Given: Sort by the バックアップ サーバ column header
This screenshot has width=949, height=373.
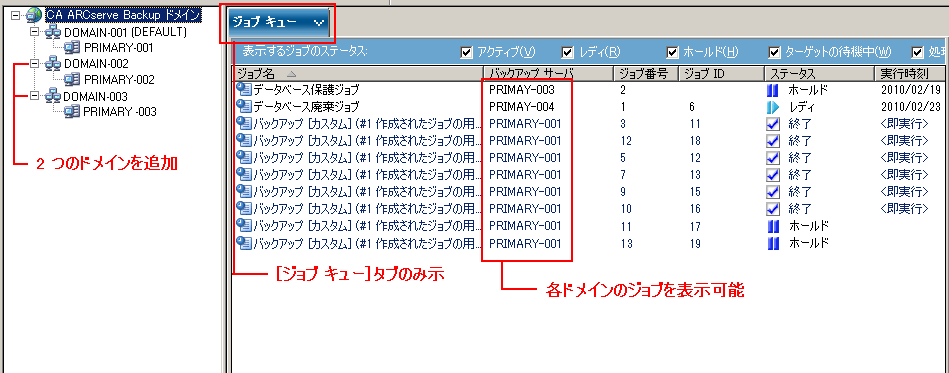Looking at the screenshot, I should (548, 74).
